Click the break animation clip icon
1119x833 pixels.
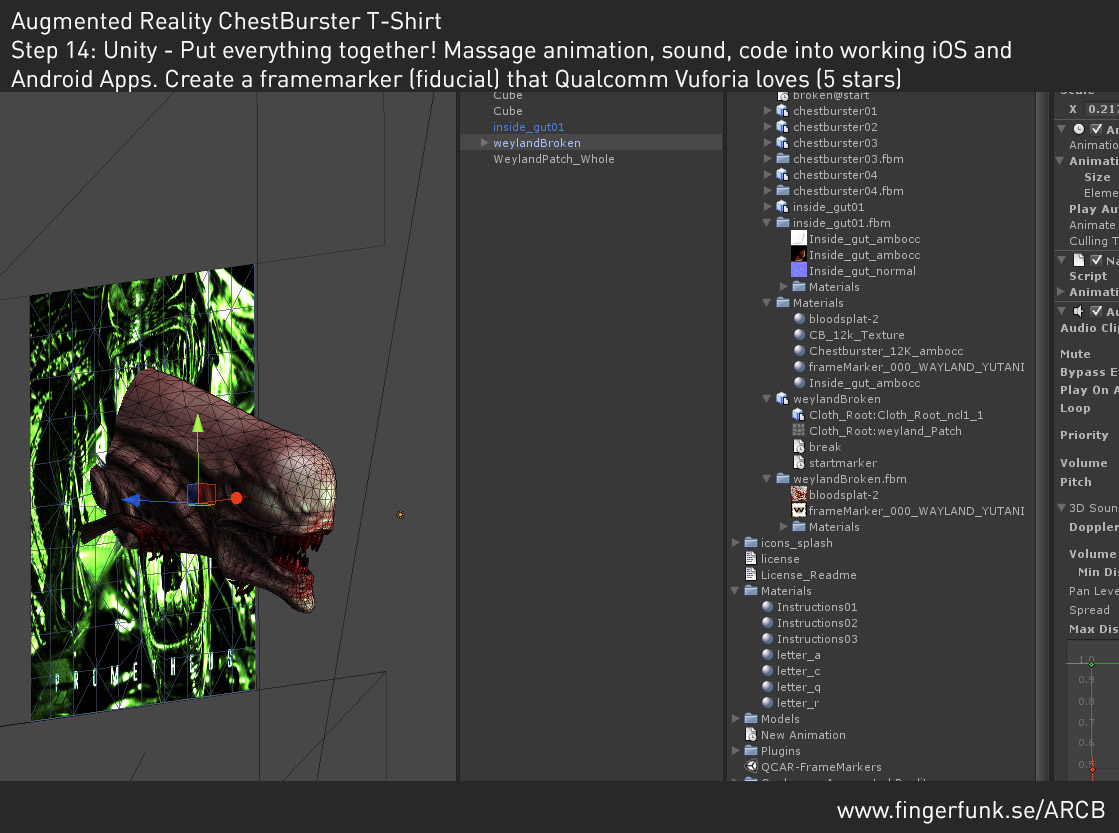(799, 447)
